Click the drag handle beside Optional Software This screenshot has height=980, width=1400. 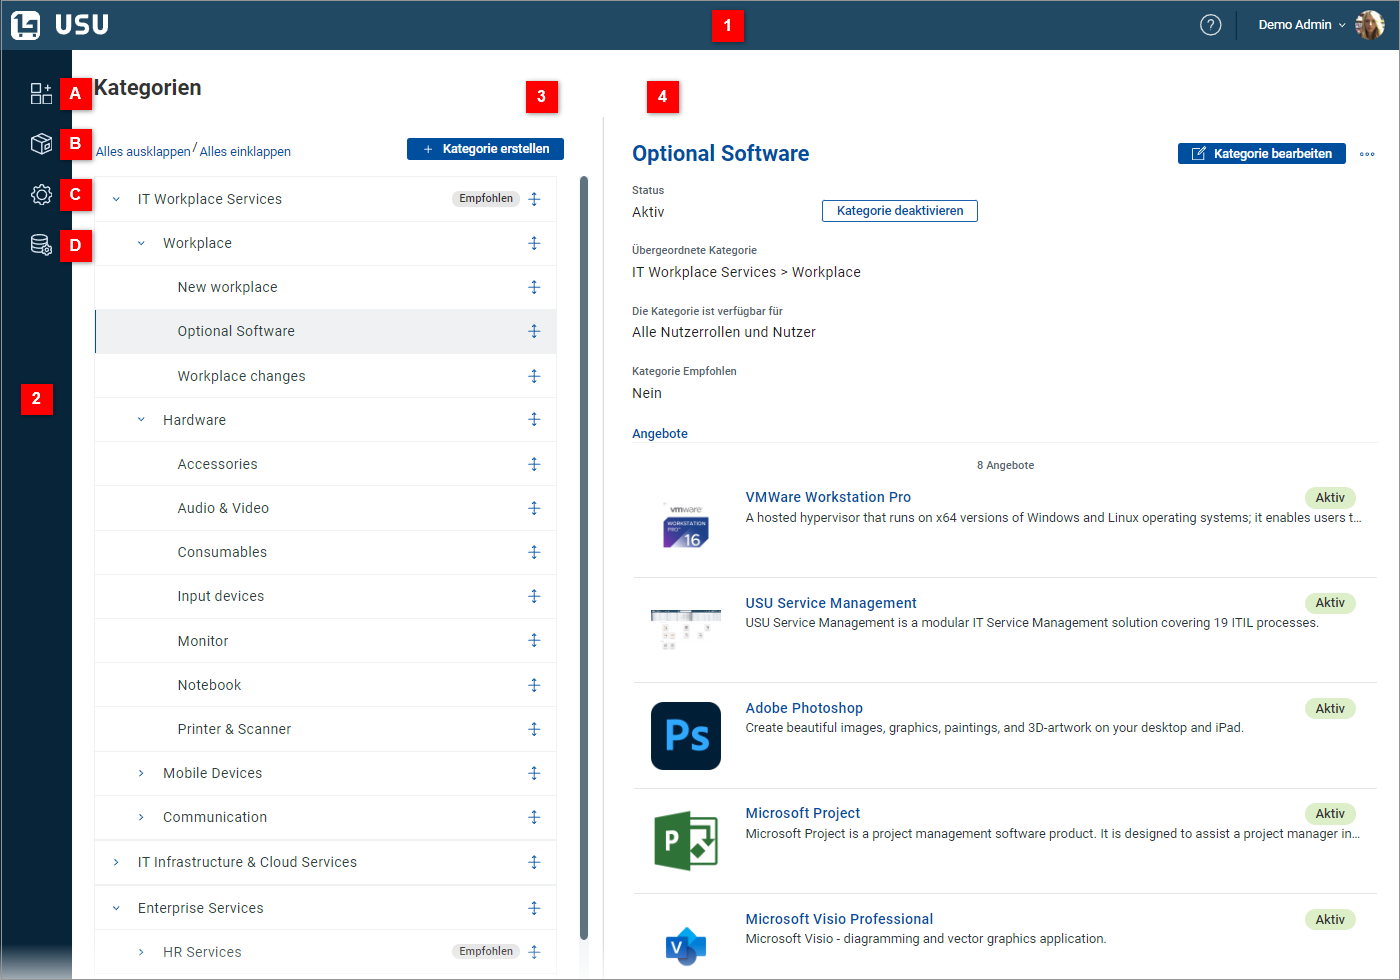tap(534, 331)
